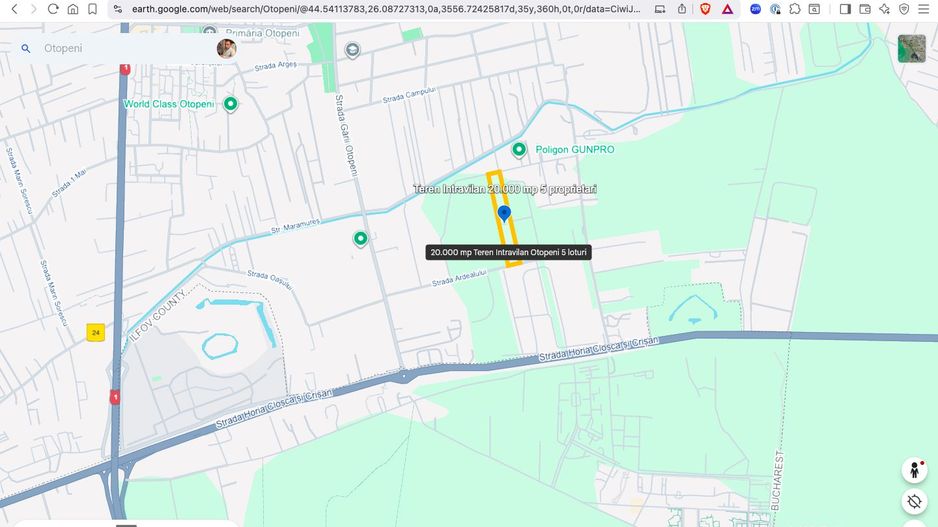
Task: Click the ILFOV COUNTY border label
Action: coord(158,315)
